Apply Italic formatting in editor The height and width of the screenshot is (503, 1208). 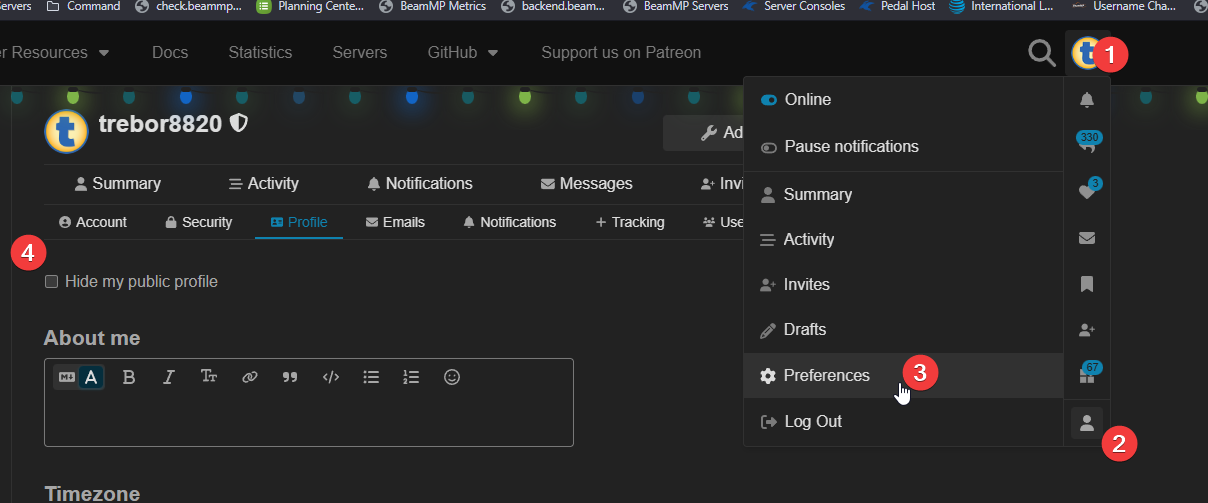[x=168, y=377]
